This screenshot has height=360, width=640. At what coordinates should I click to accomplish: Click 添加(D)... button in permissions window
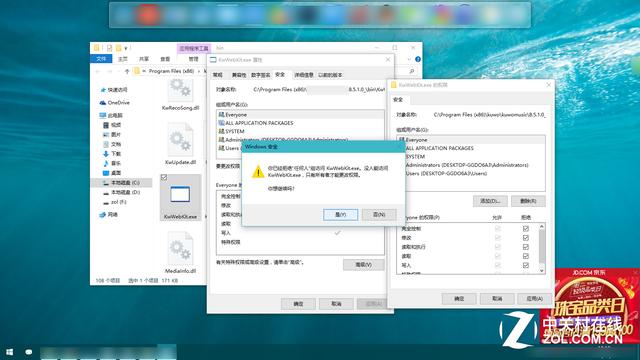(x=490, y=201)
